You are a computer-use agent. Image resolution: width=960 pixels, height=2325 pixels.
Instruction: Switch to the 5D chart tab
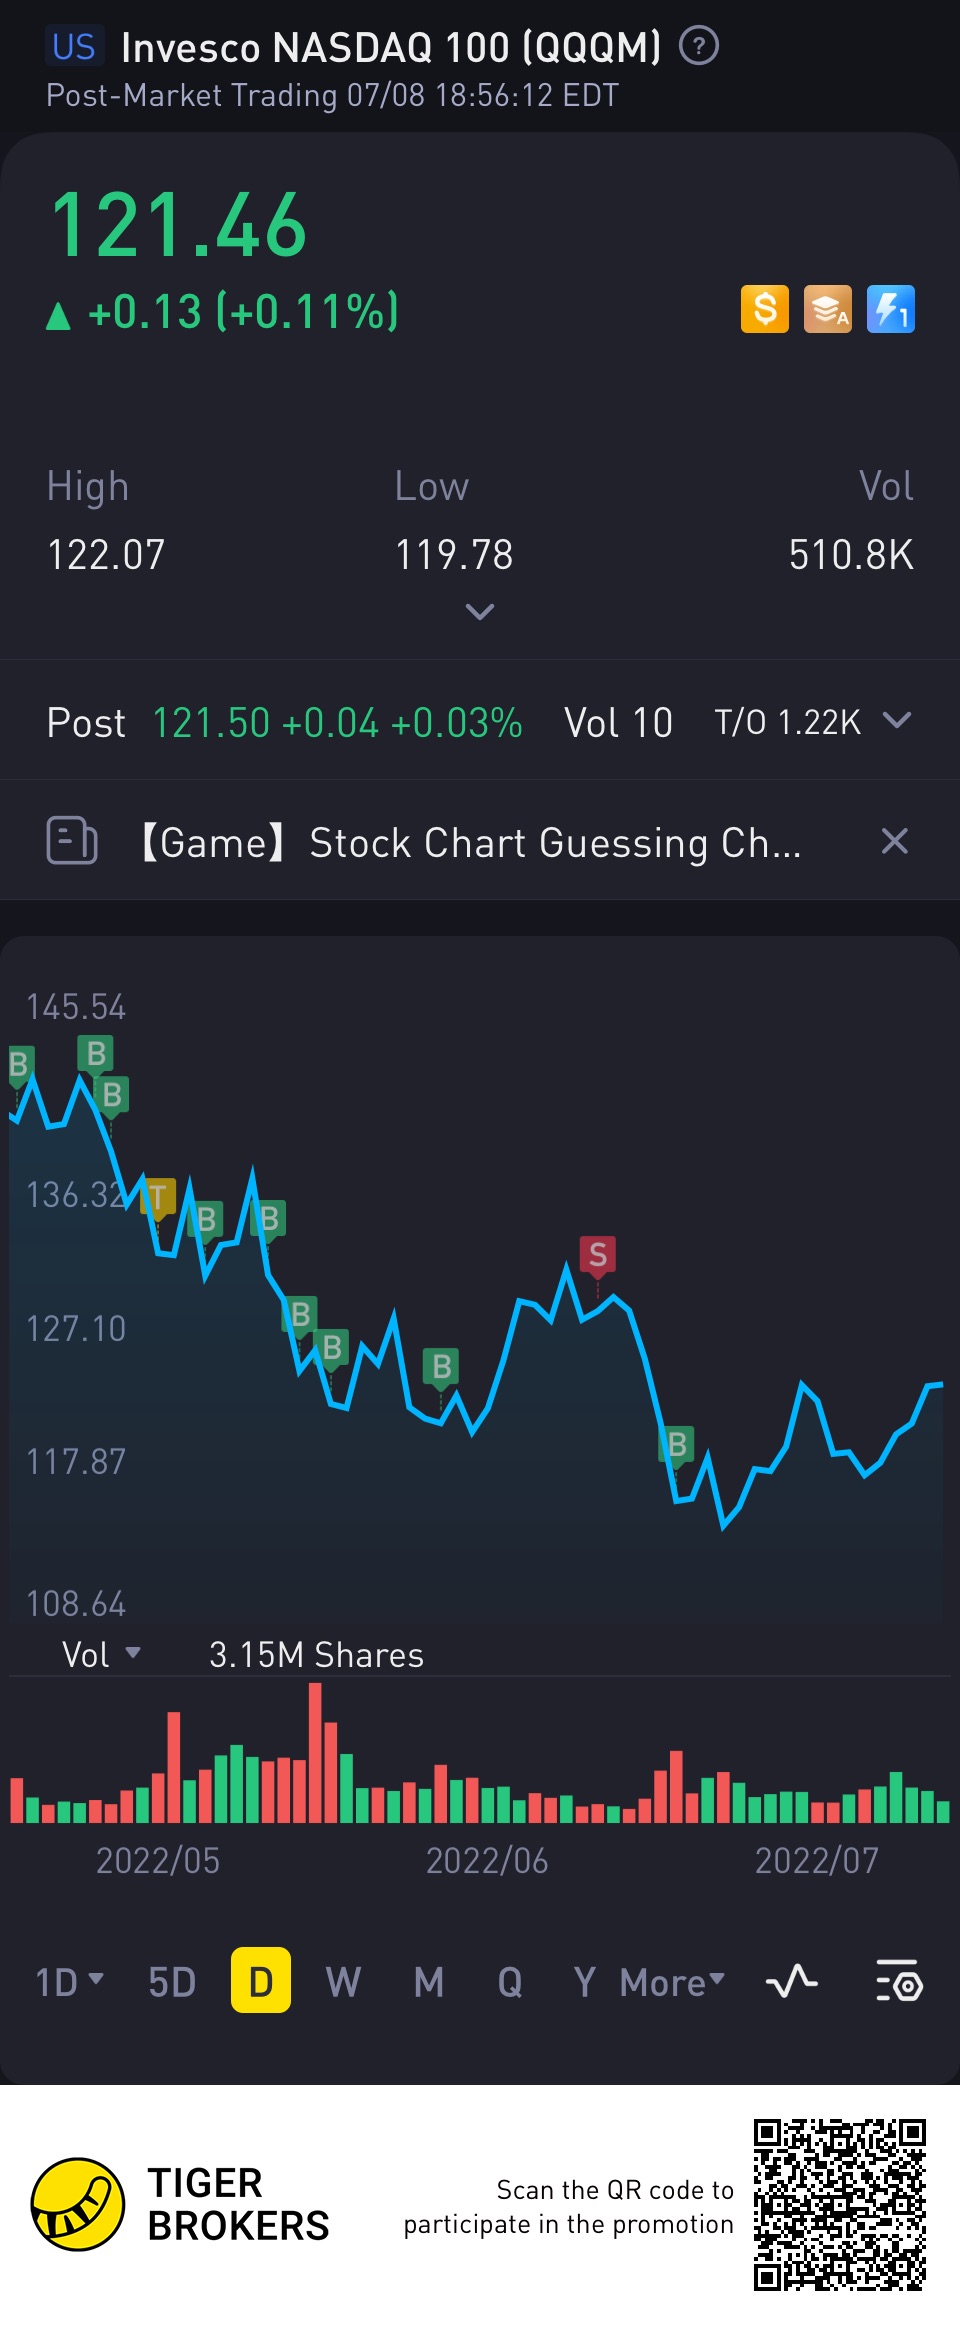(x=172, y=1981)
